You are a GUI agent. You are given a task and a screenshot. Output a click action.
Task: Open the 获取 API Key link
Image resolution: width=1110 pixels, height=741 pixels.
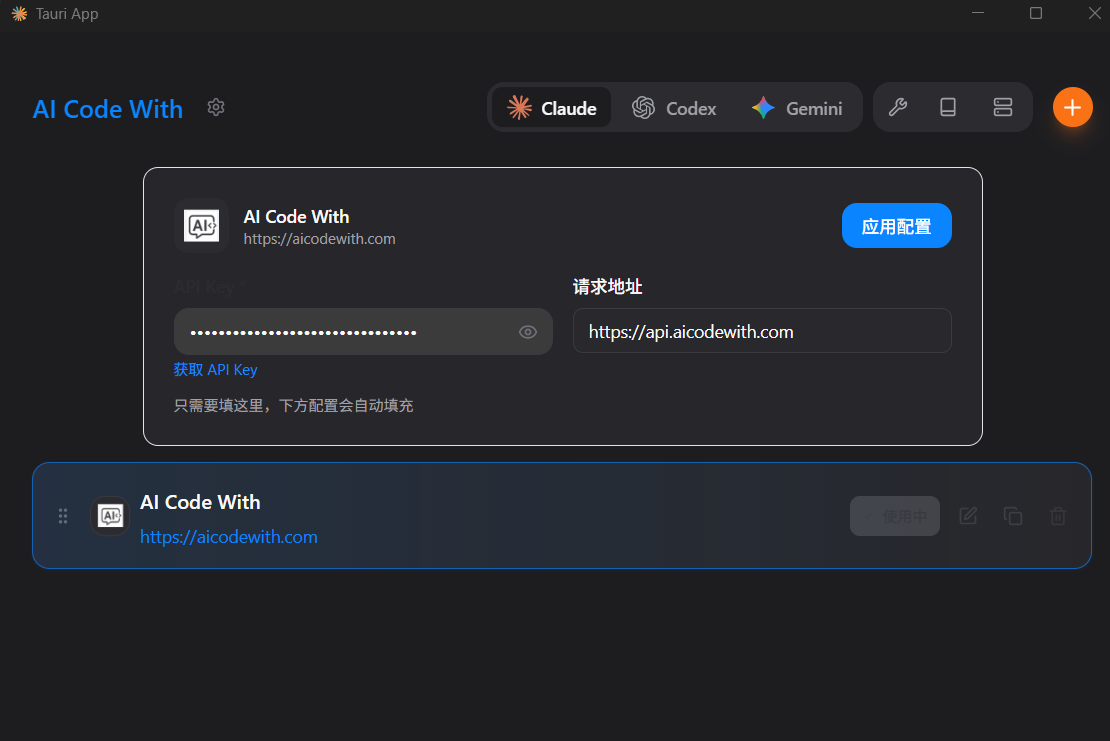216,370
